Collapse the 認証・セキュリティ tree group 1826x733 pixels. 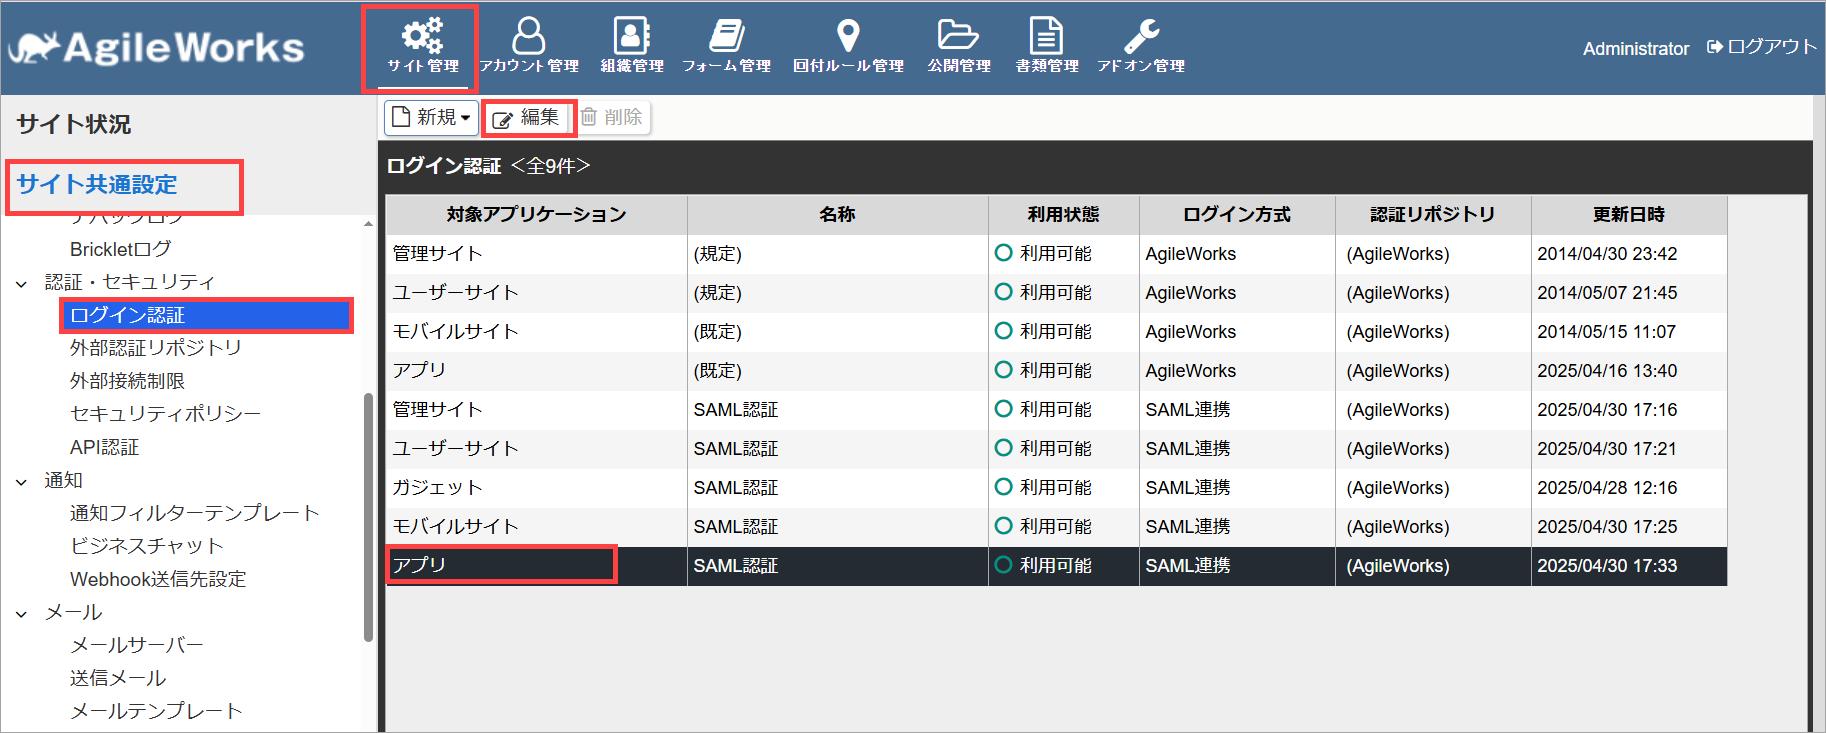21,284
